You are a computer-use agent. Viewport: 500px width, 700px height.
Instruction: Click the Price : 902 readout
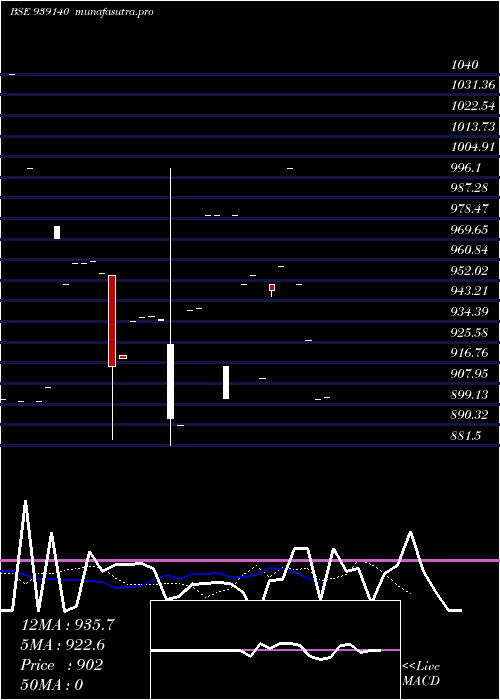pos(62,665)
